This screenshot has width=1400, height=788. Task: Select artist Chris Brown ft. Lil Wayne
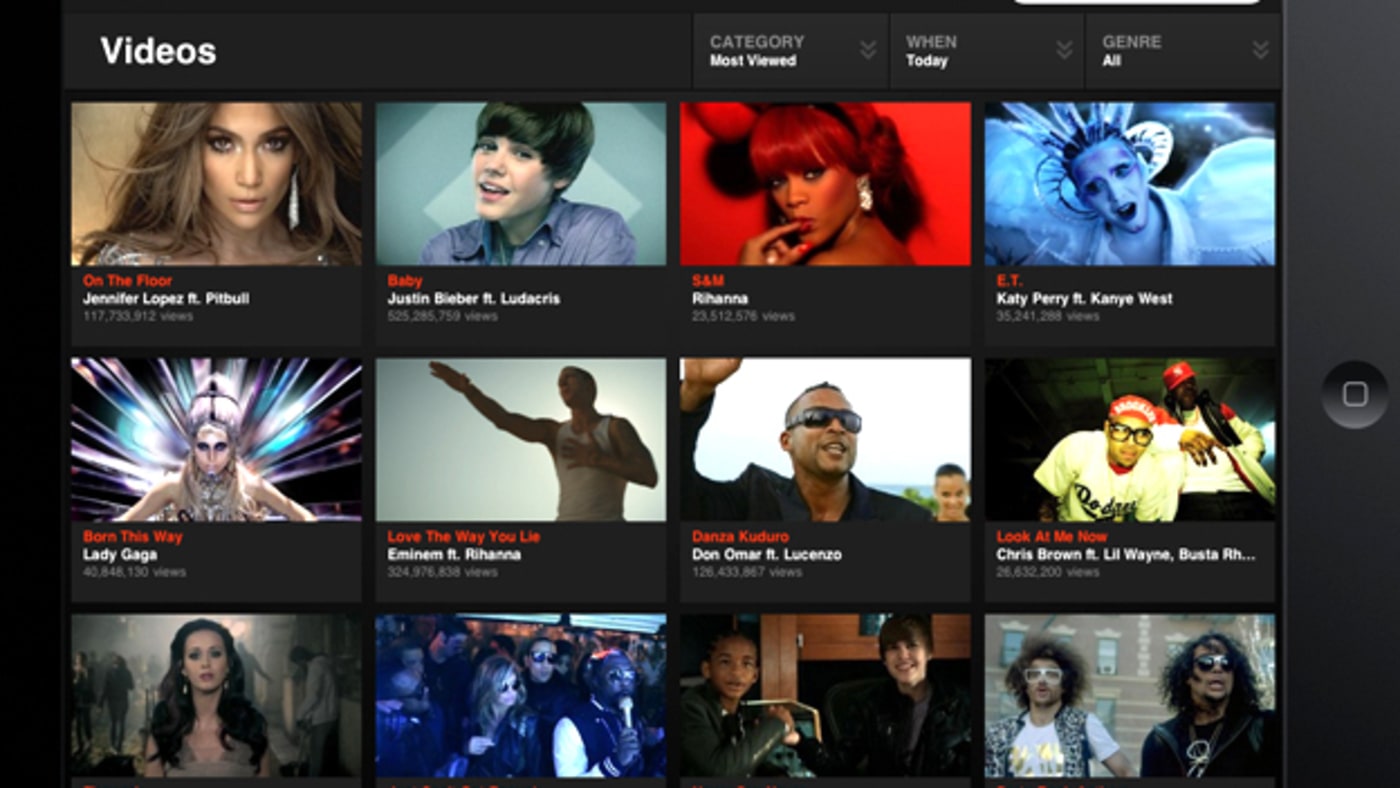pyautogui.click(x=1125, y=554)
